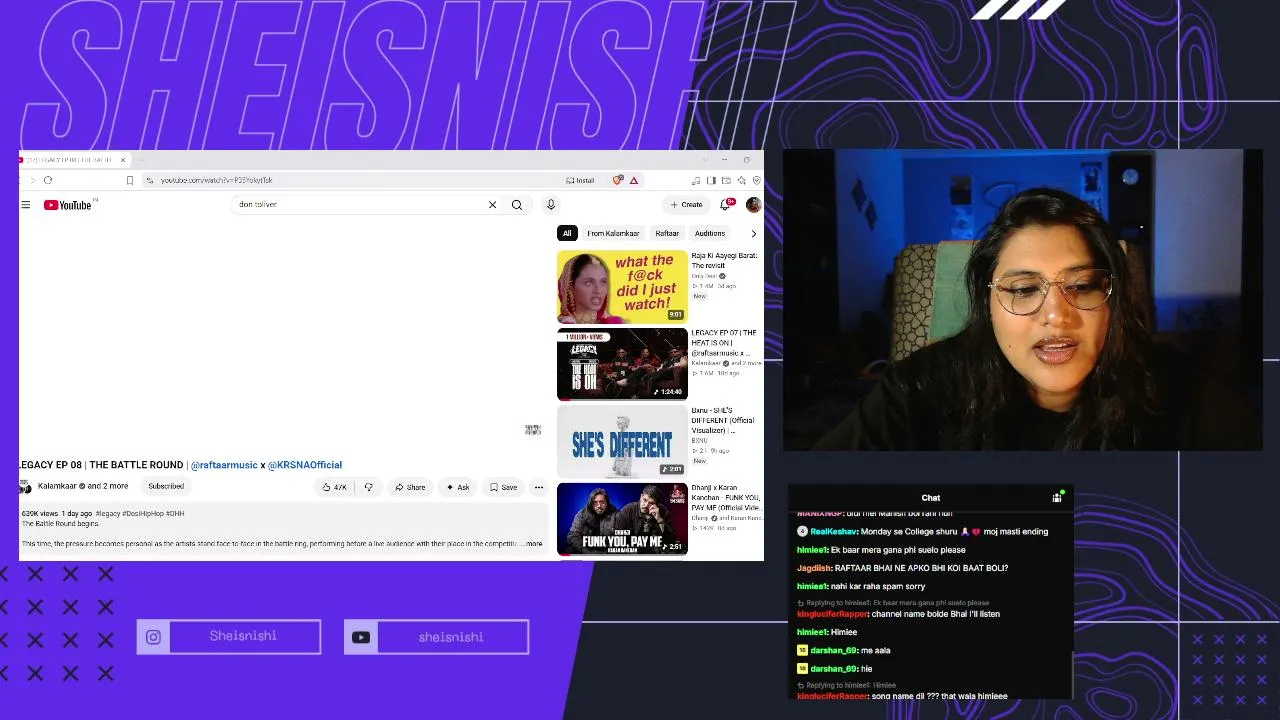Close the LEGACY EP 08 browser tab
This screenshot has height=720, width=1280.
click(x=123, y=160)
